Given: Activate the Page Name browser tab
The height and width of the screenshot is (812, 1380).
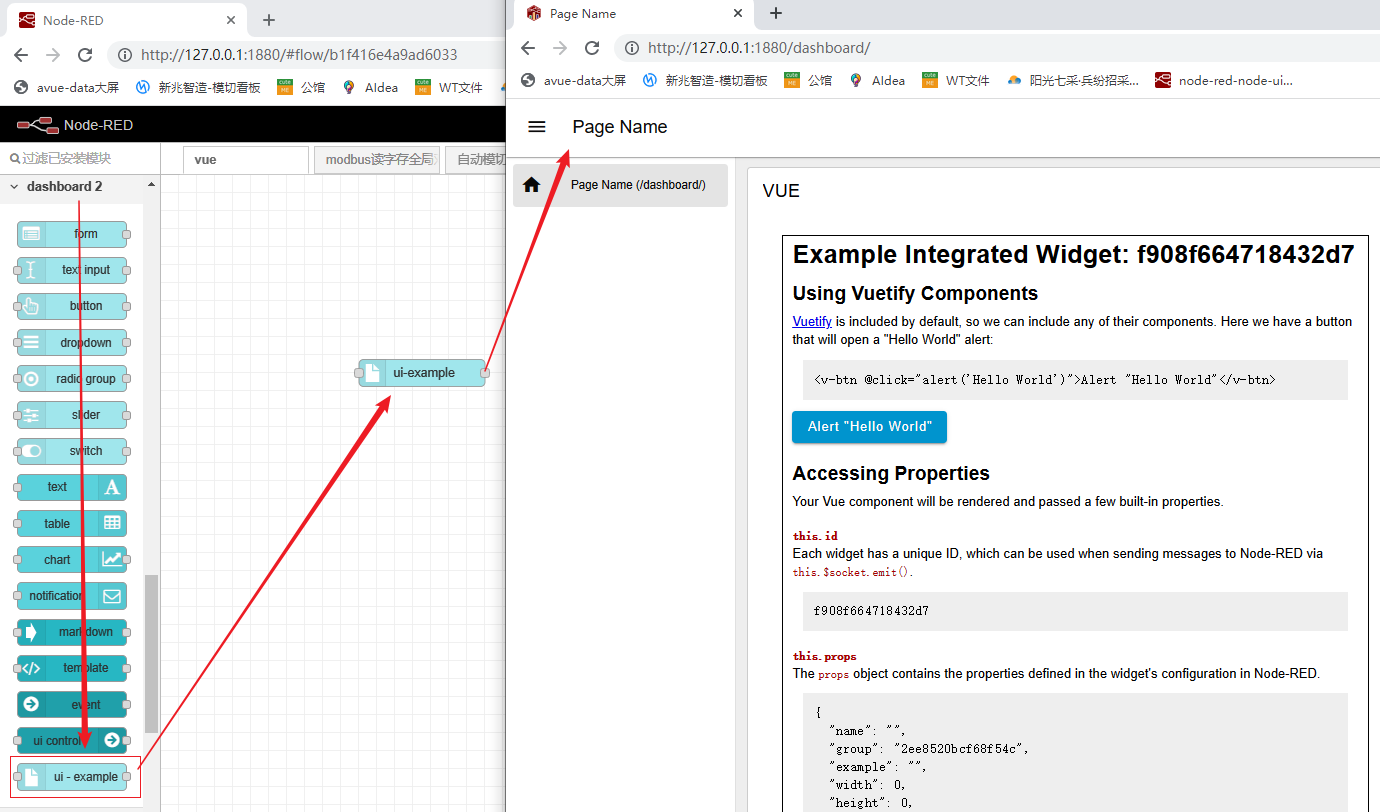Looking at the screenshot, I should click(633, 14).
